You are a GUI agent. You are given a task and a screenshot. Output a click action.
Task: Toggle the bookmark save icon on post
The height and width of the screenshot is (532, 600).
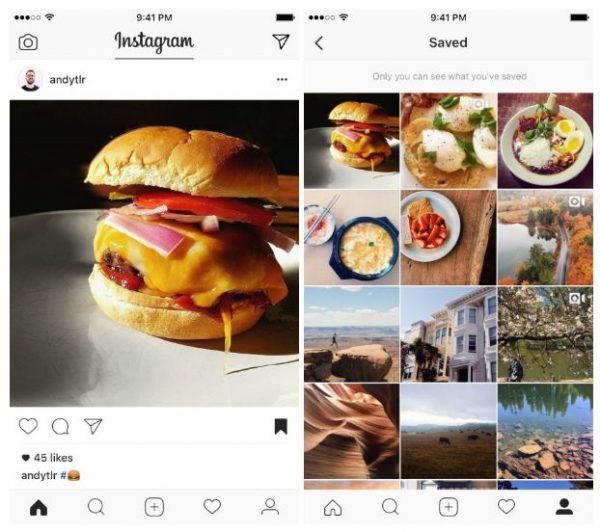[x=281, y=426]
